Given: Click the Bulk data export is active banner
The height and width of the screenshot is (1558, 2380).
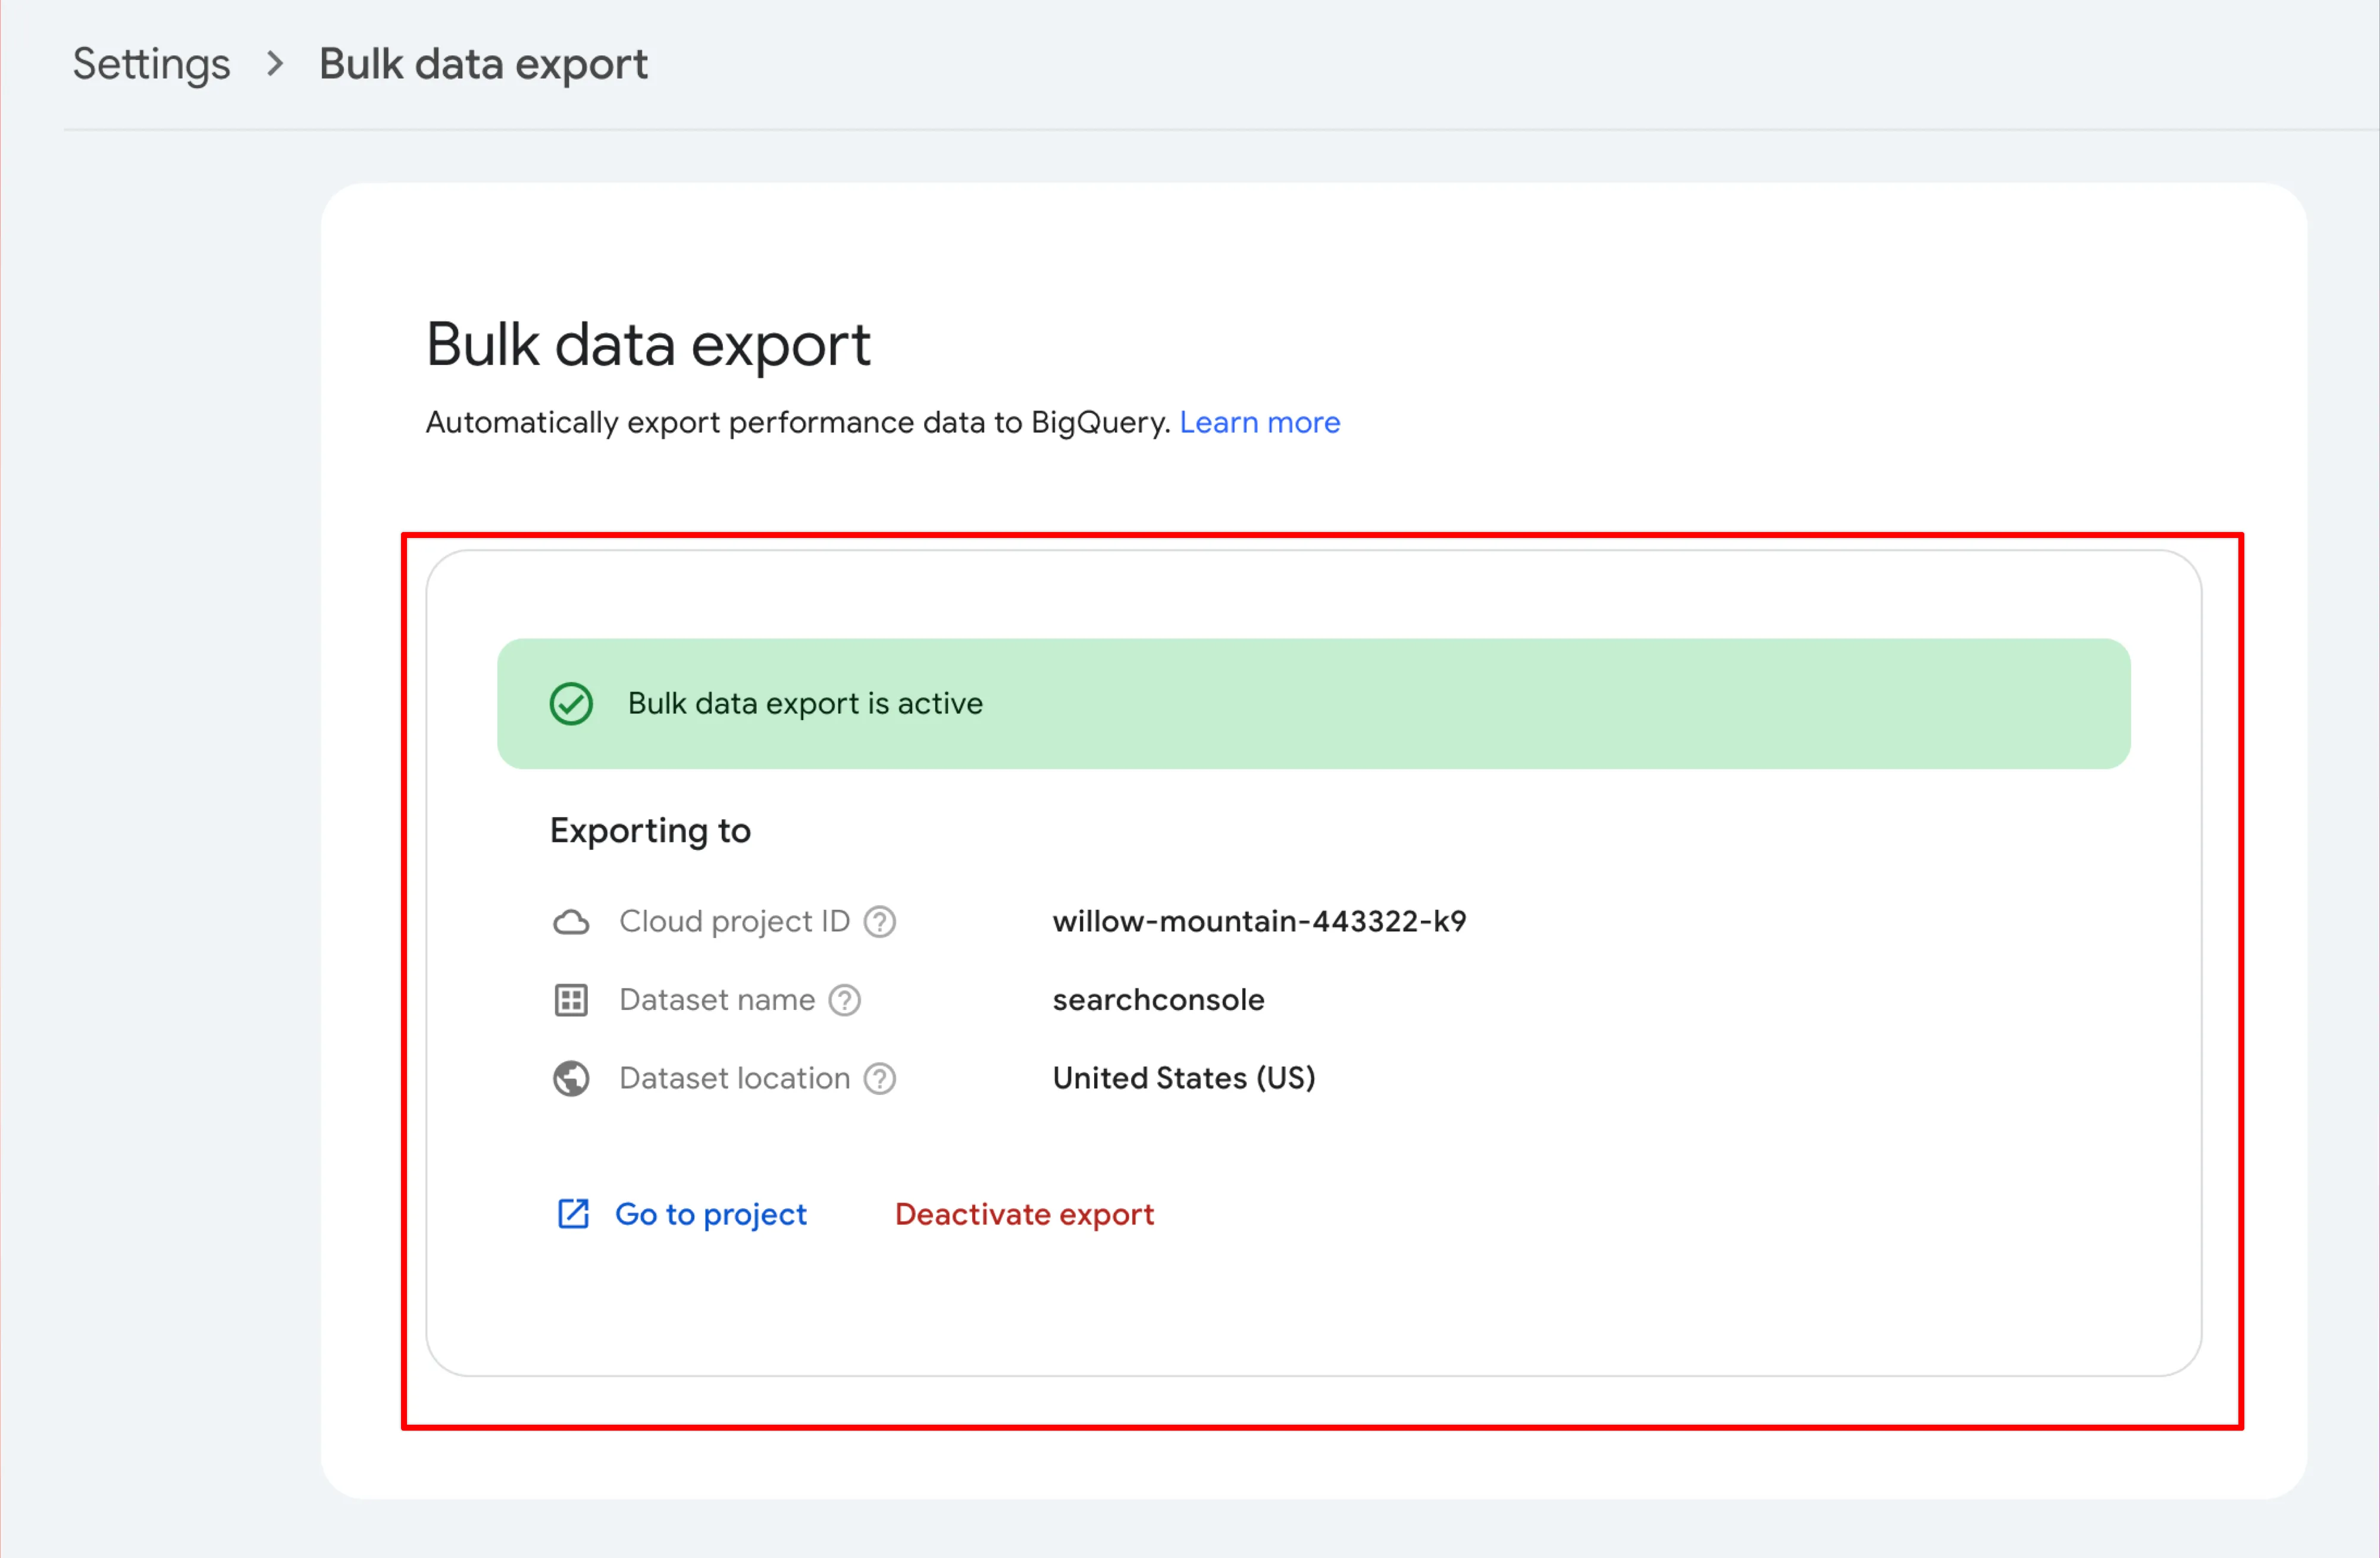Looking at the screenshot, I should coord(1313,704).
